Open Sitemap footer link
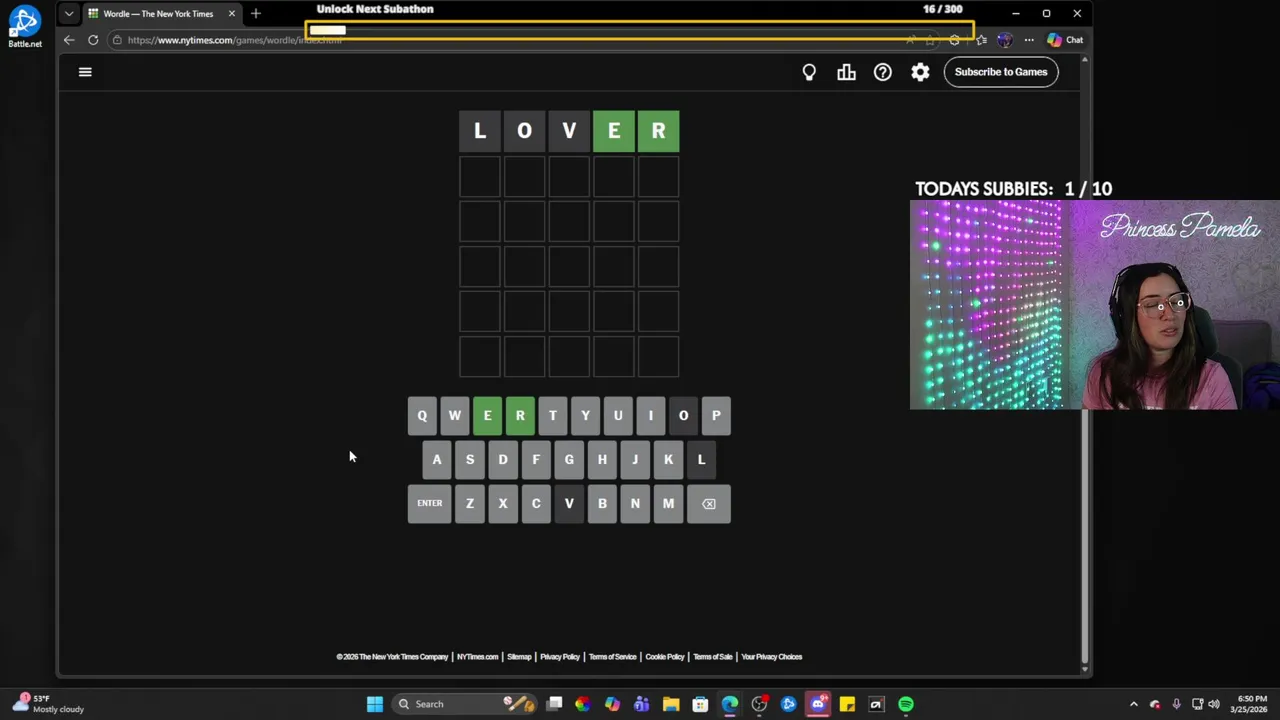Viewport: 1280px width, 720px height. point(519,657)
